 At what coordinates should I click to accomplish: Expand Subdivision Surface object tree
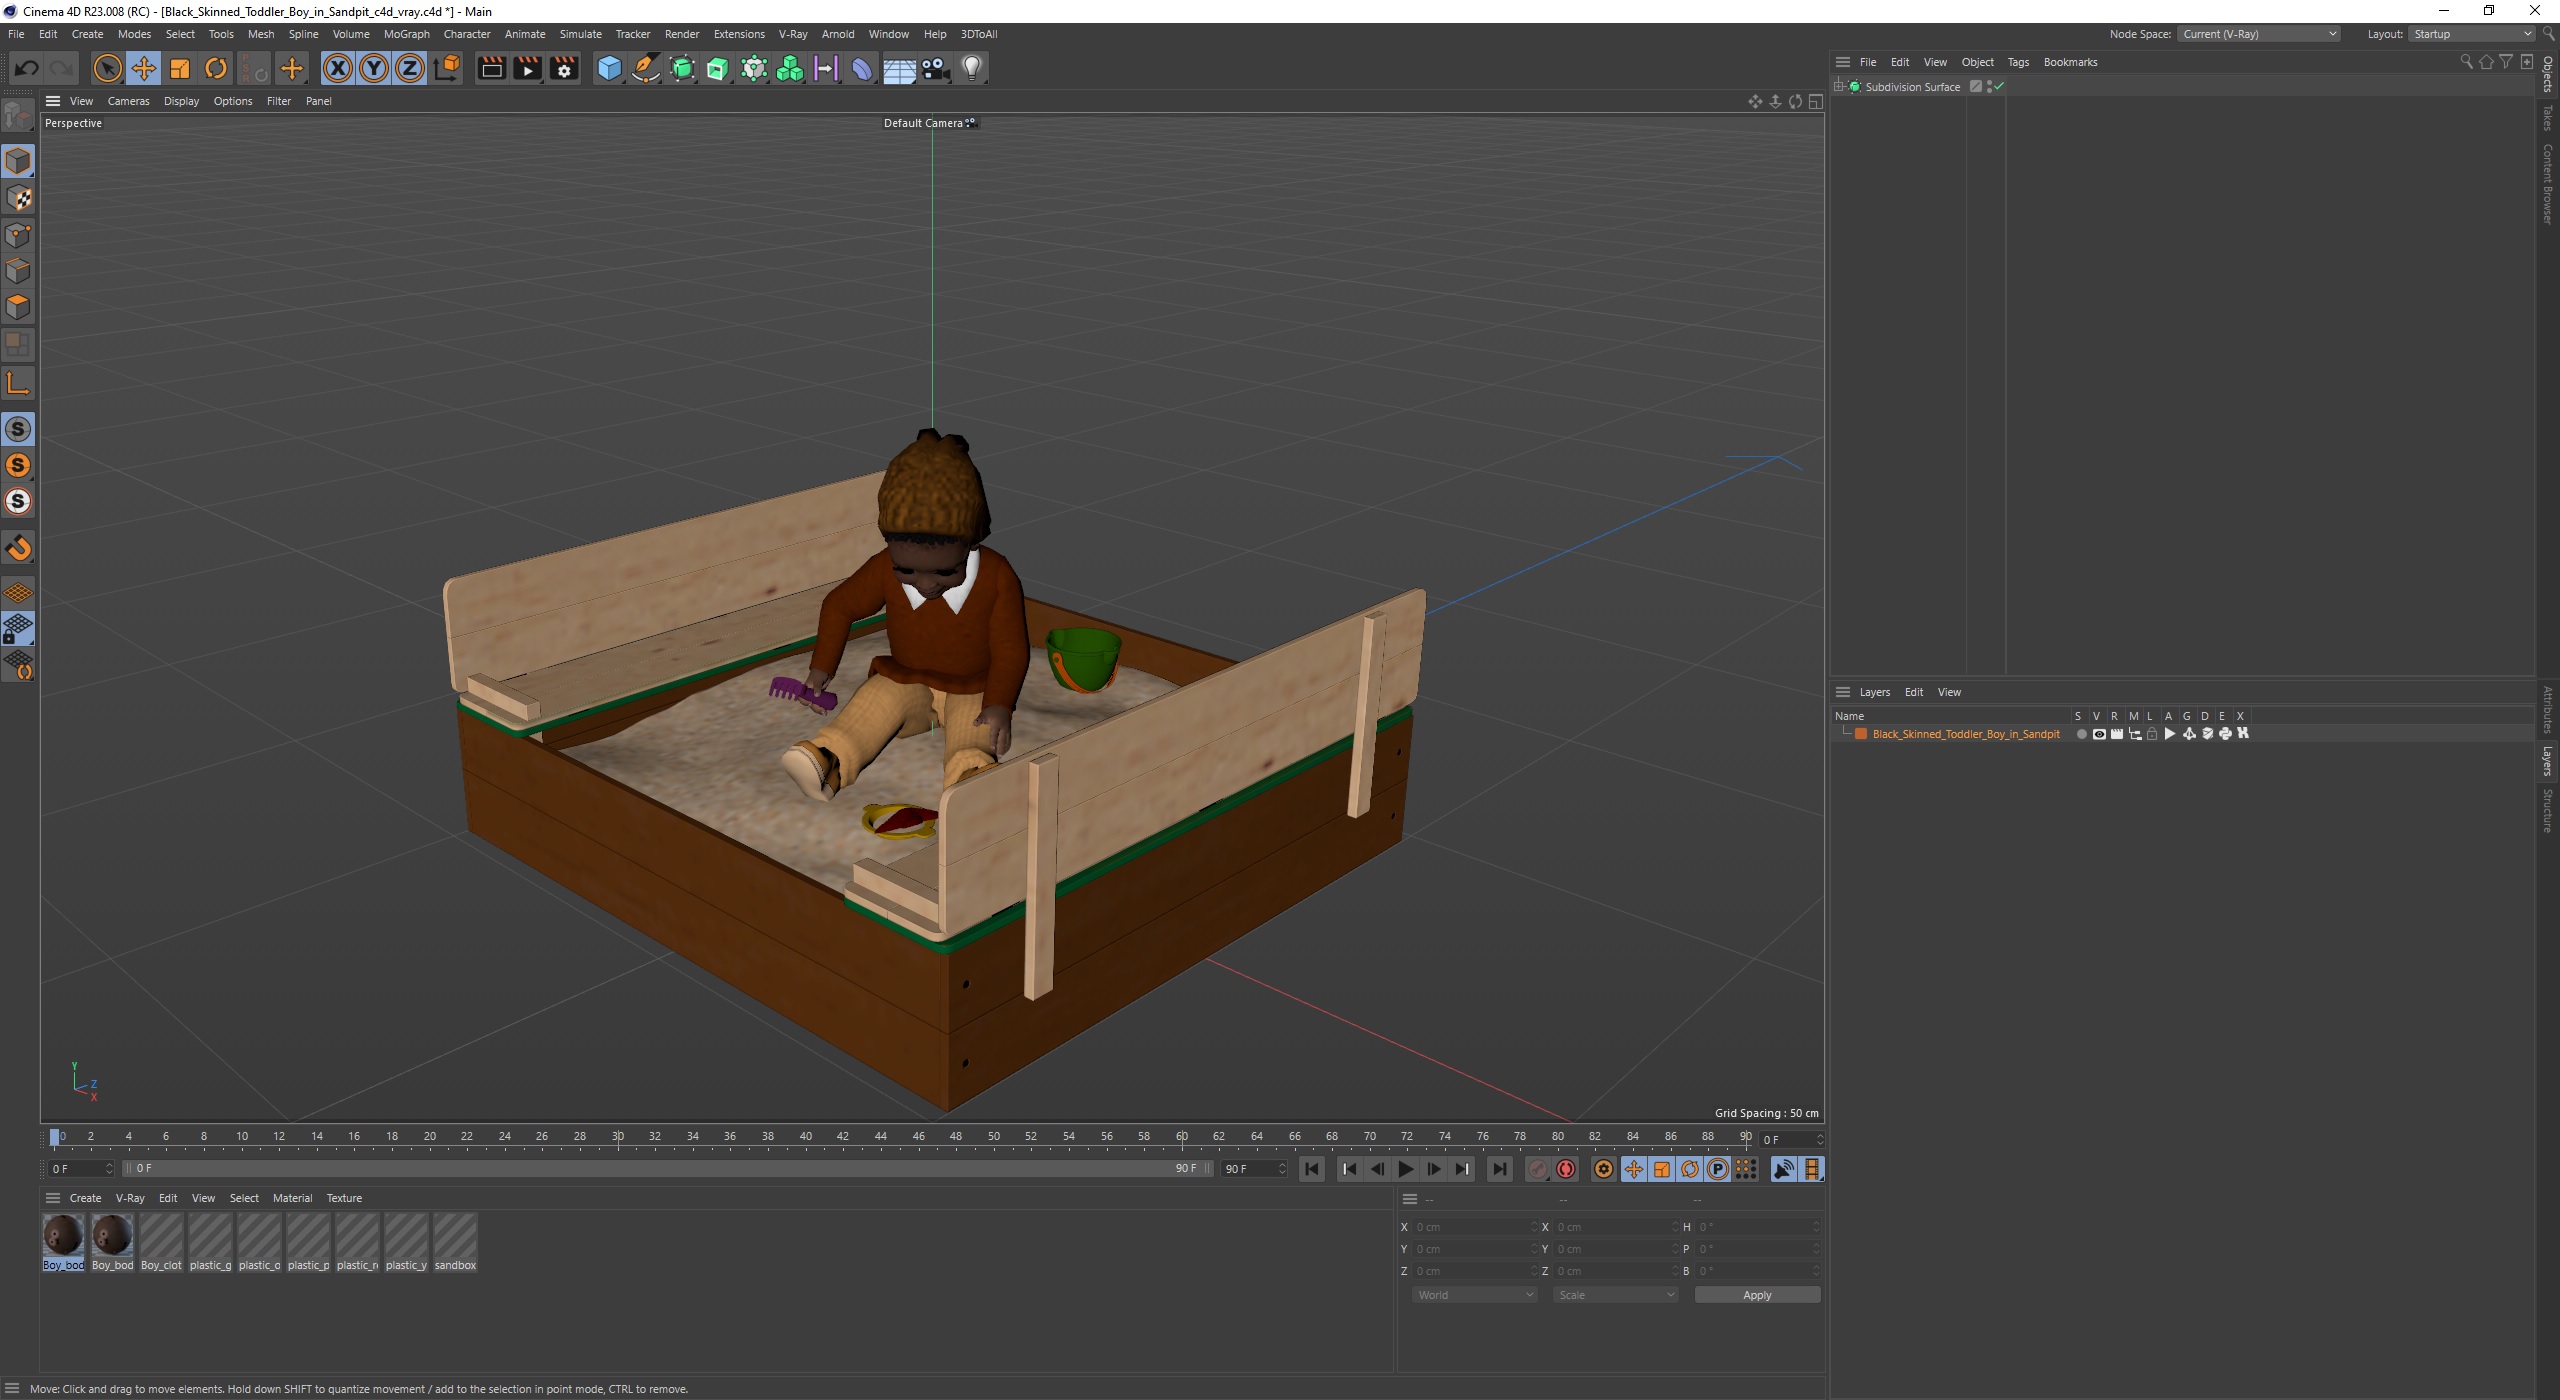coord(1839,87)
